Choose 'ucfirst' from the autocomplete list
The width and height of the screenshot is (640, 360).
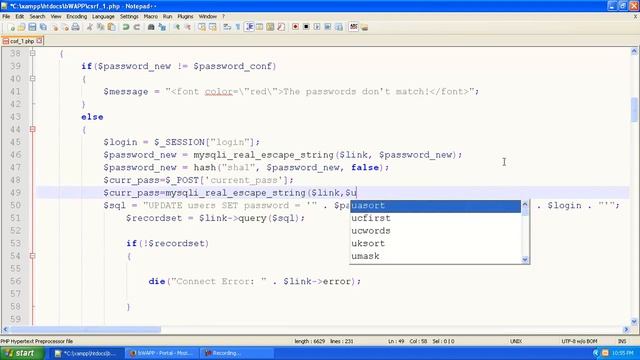click(x=435, y=218)
